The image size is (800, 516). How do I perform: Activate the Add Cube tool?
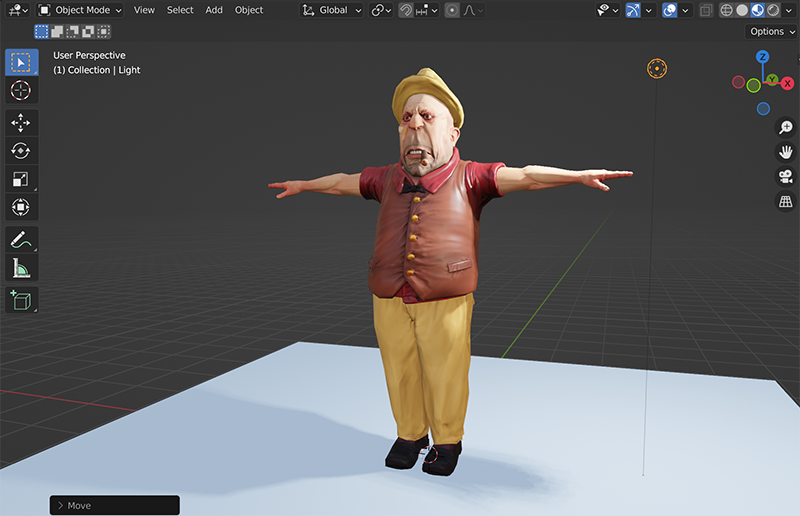[x=21, y=300]
